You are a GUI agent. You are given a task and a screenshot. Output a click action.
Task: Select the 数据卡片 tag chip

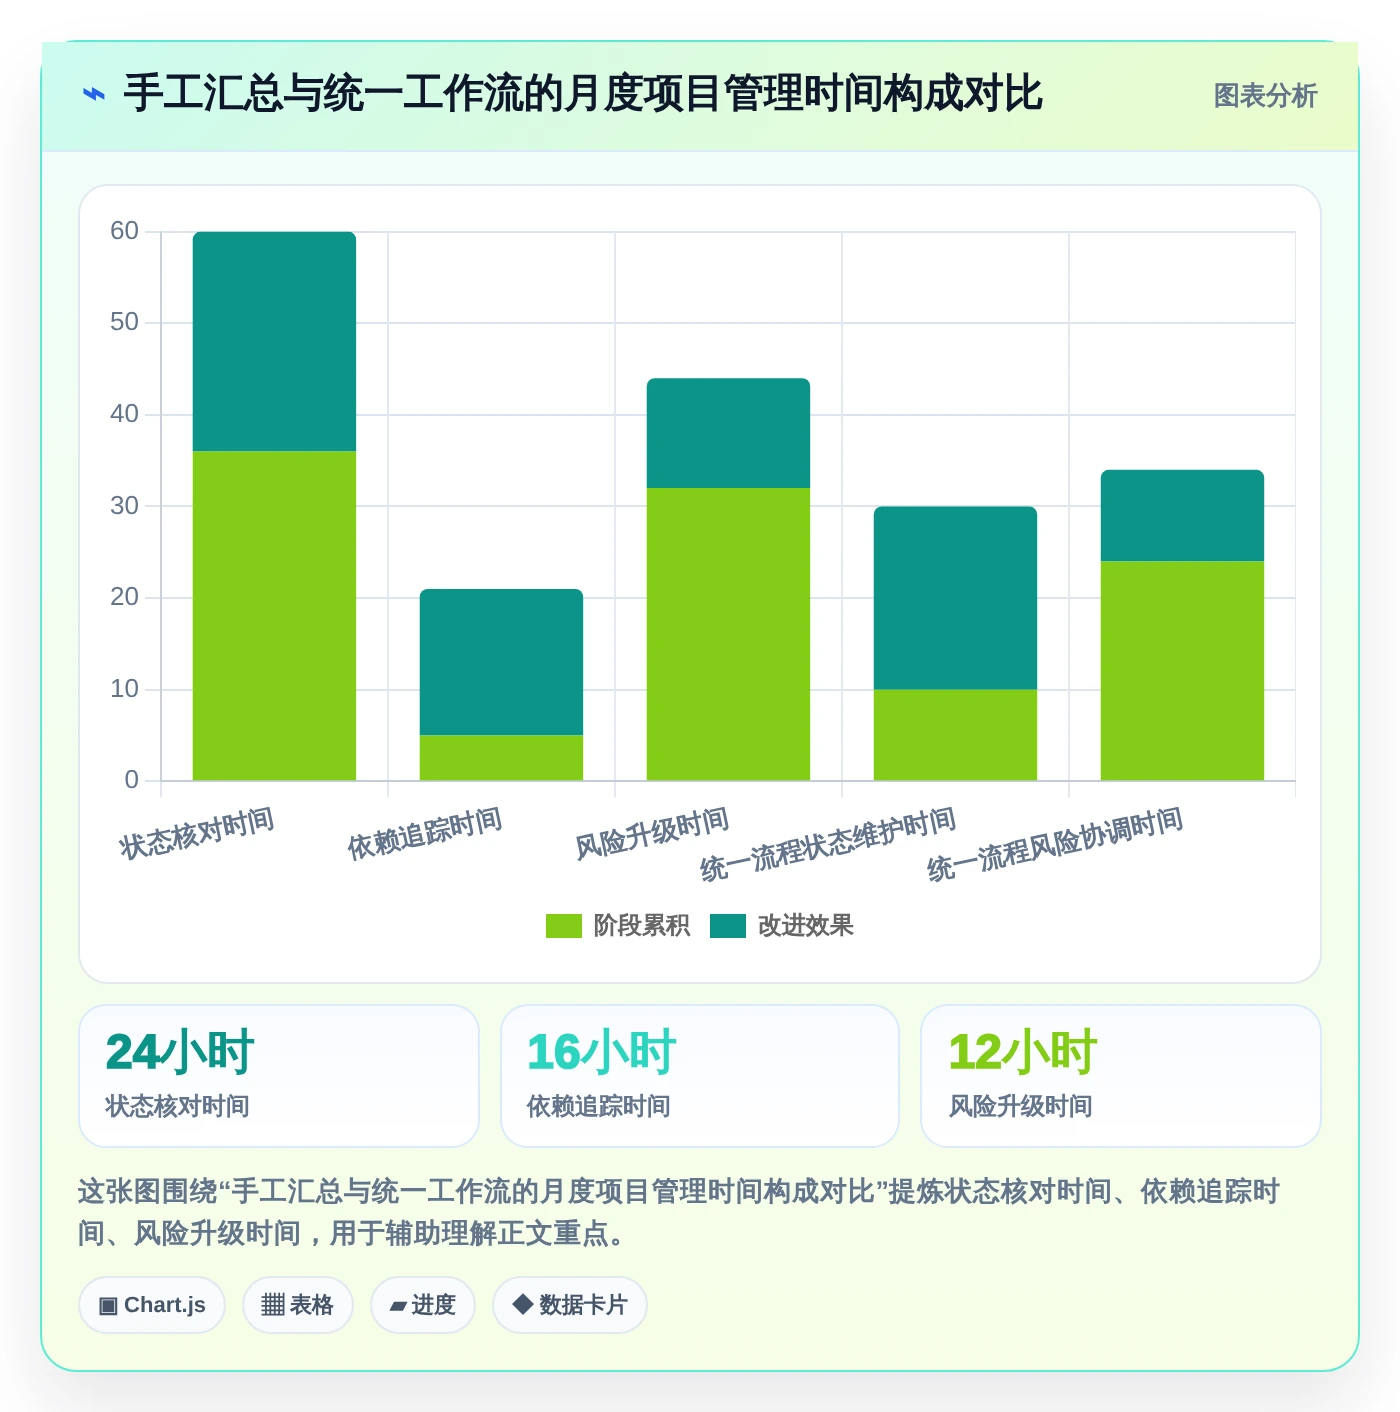coord(570,1305)
